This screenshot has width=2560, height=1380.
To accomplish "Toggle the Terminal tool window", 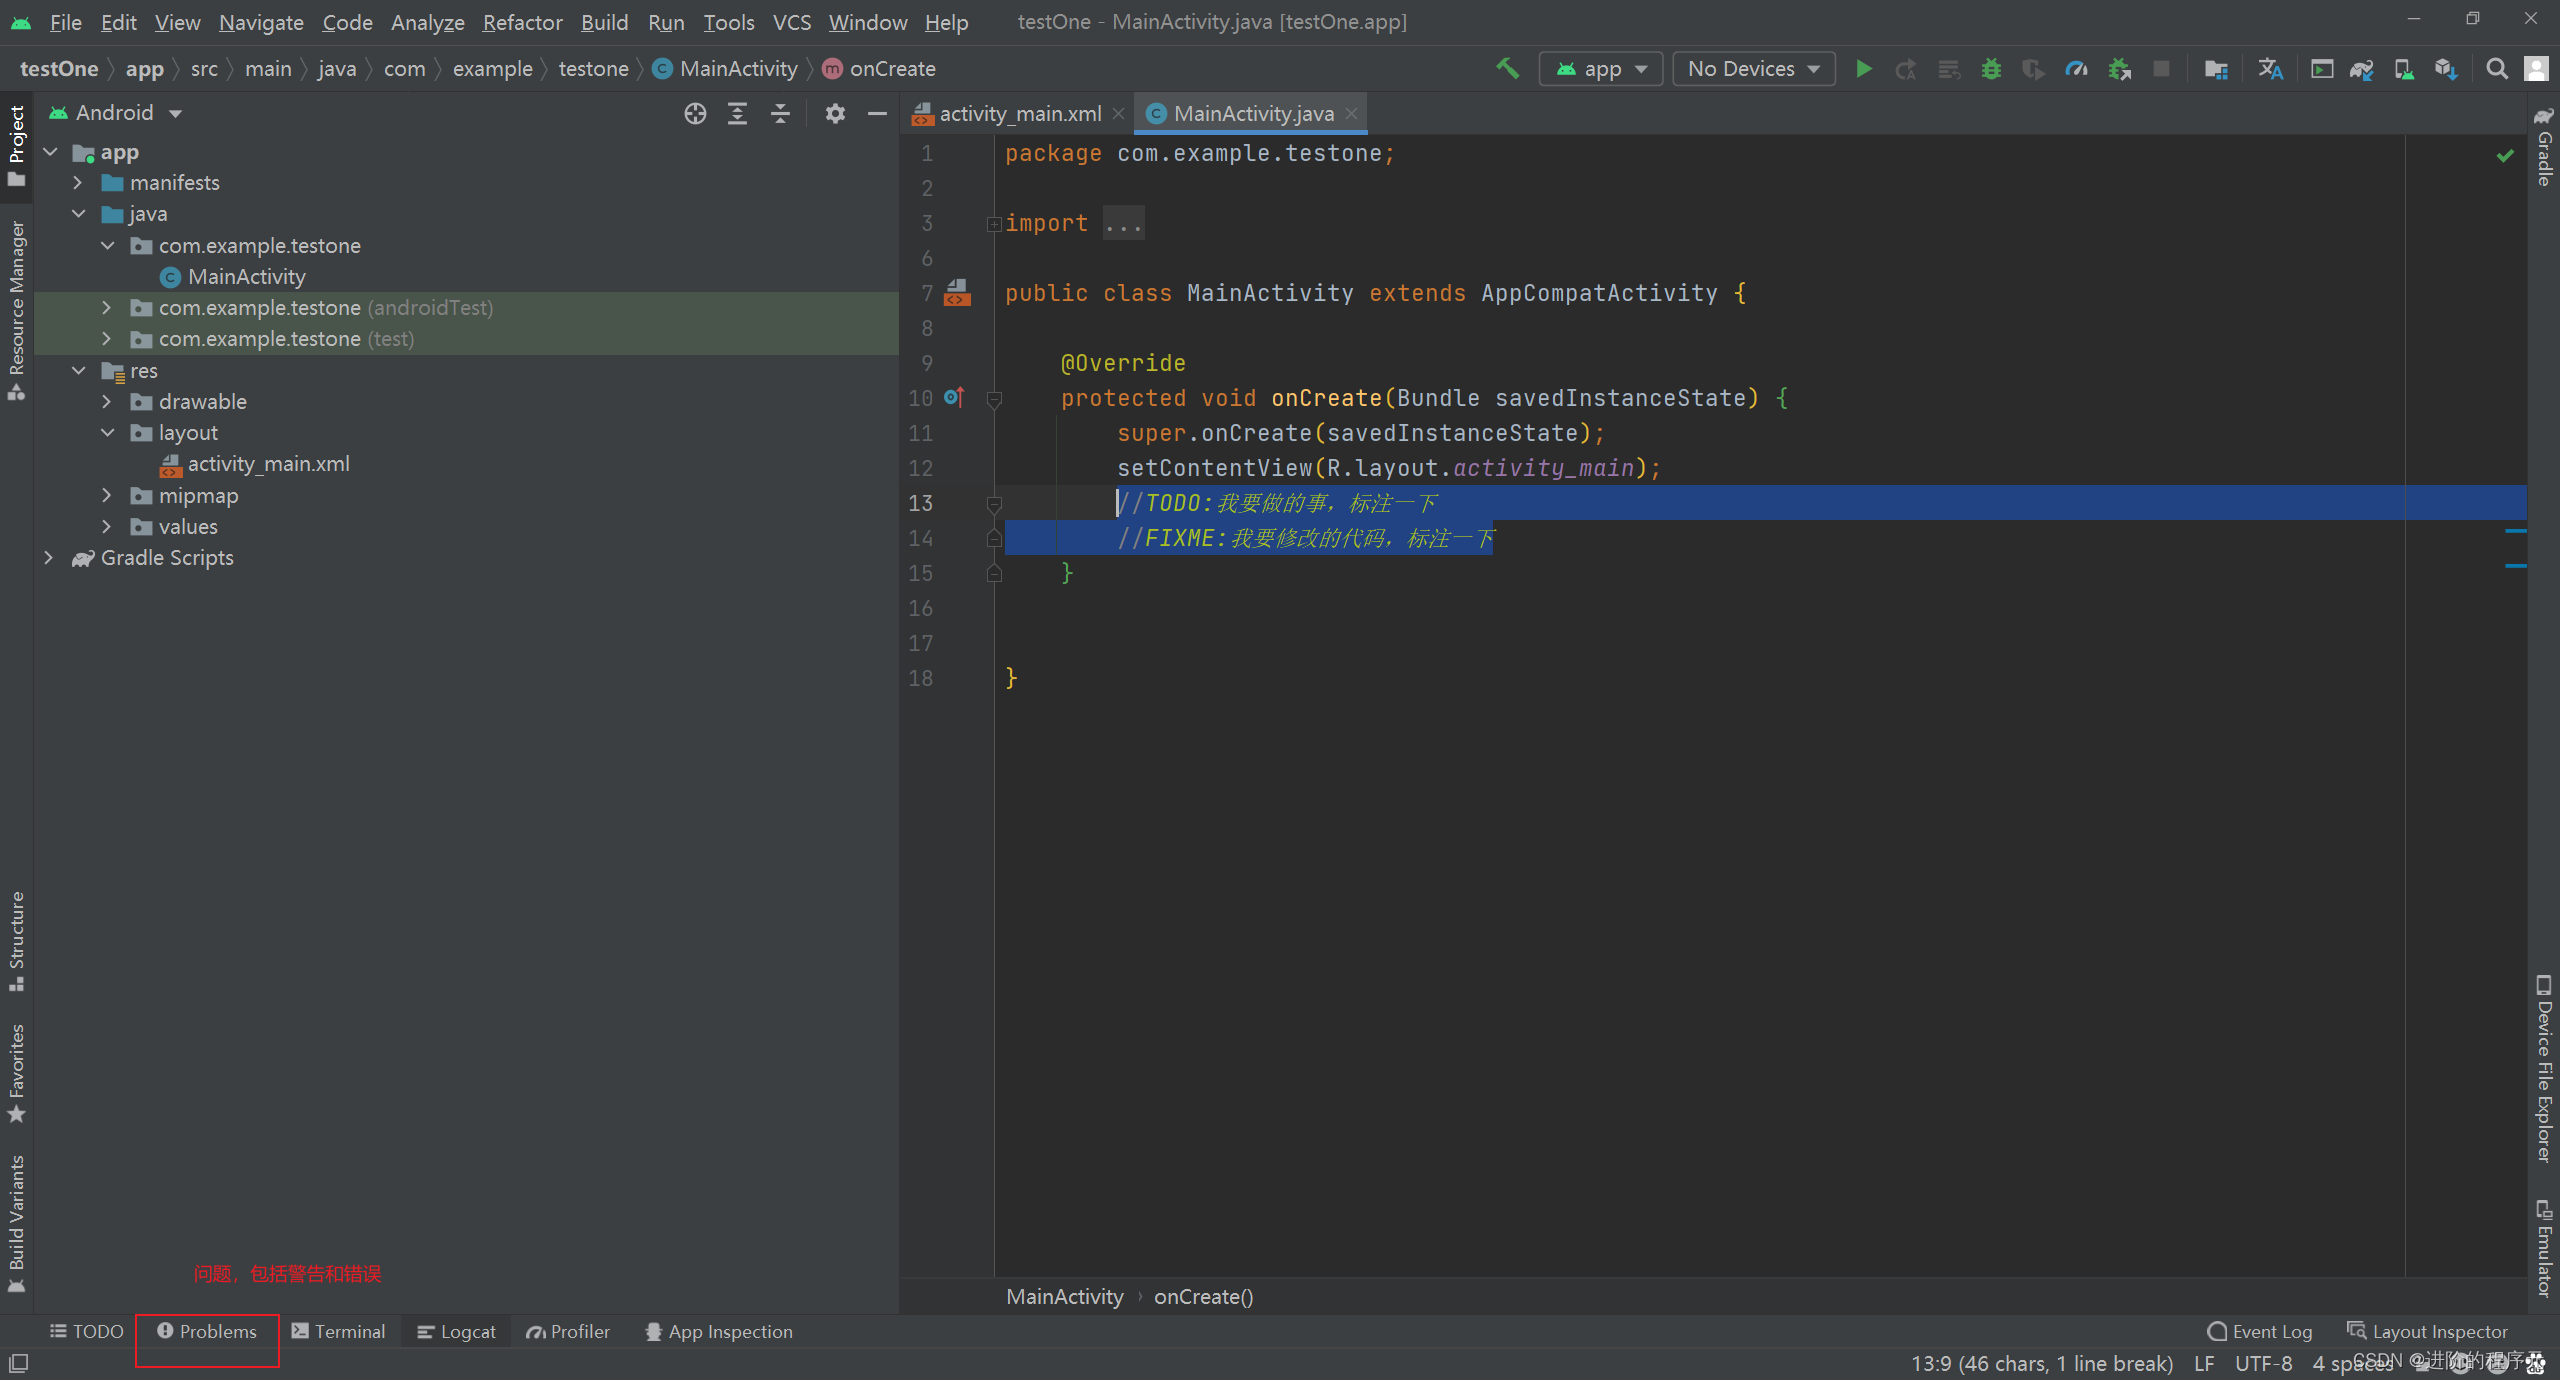I will [x=340, y=1331].
